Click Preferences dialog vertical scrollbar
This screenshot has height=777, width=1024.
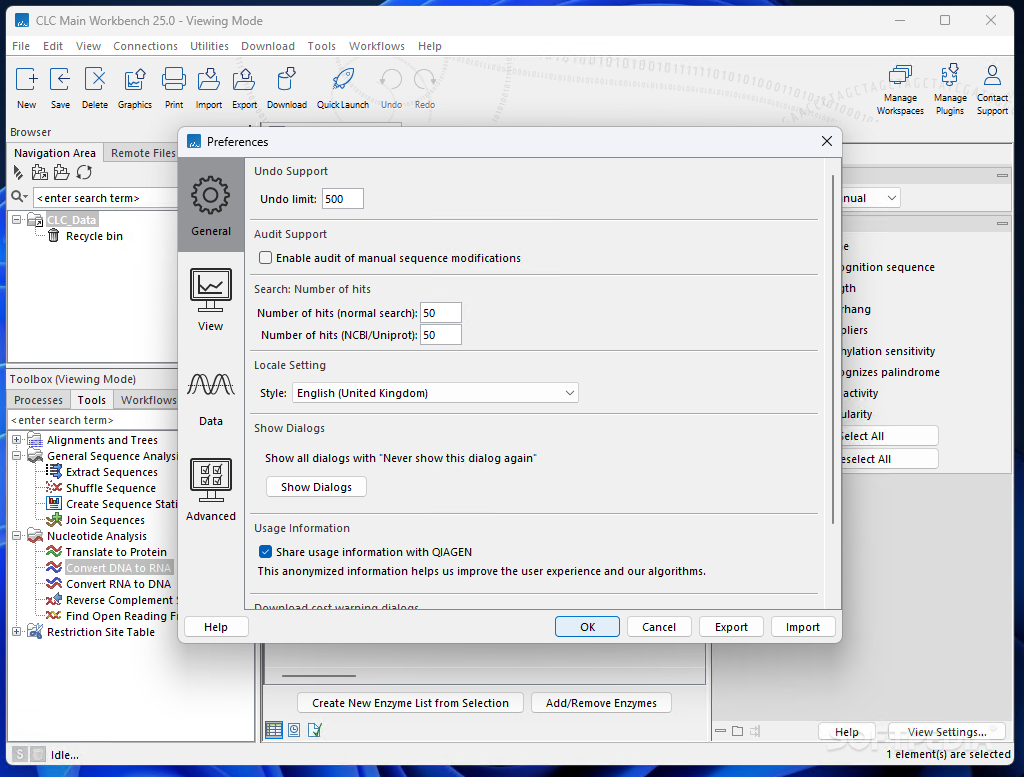coord(833,349)
